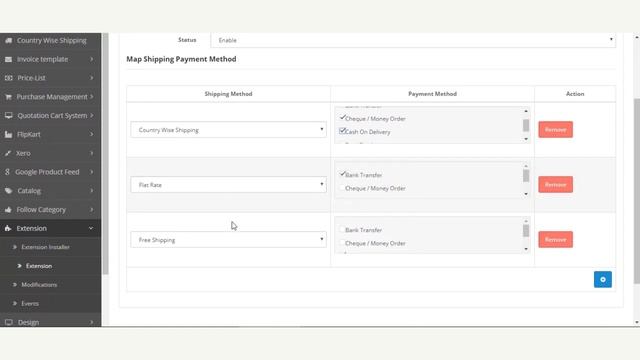Click the Xero wrench icon
Screen dimensions: 640x360
coord(9,153)
